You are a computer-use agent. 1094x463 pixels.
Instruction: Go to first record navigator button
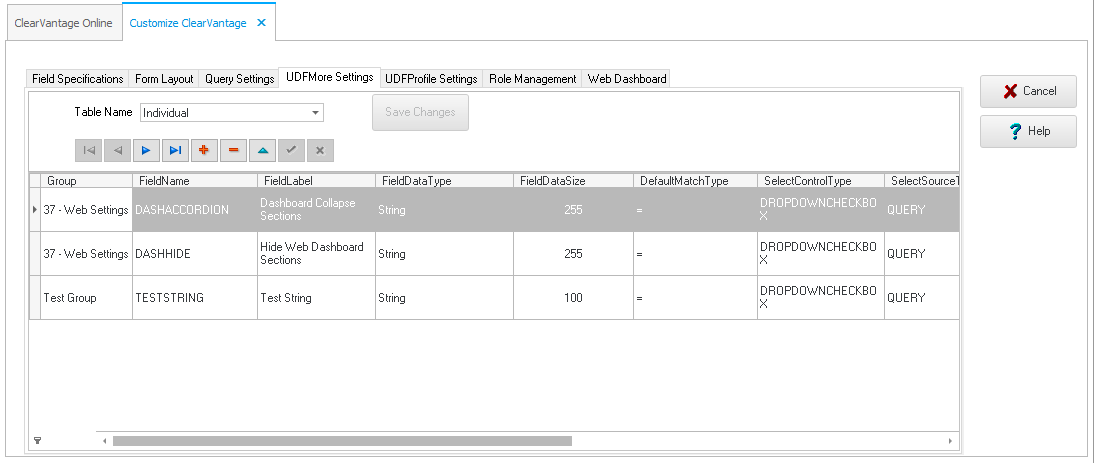pos(89,150)
